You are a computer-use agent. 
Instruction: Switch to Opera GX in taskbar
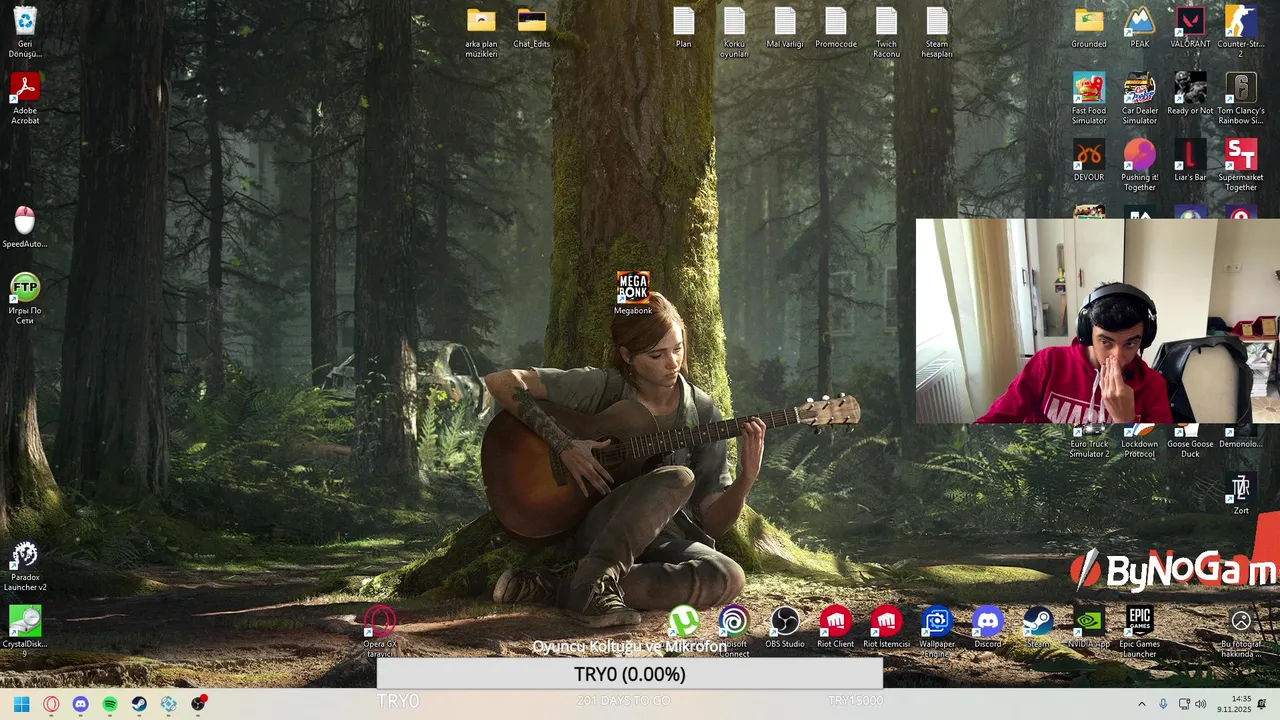coord(51,704)
